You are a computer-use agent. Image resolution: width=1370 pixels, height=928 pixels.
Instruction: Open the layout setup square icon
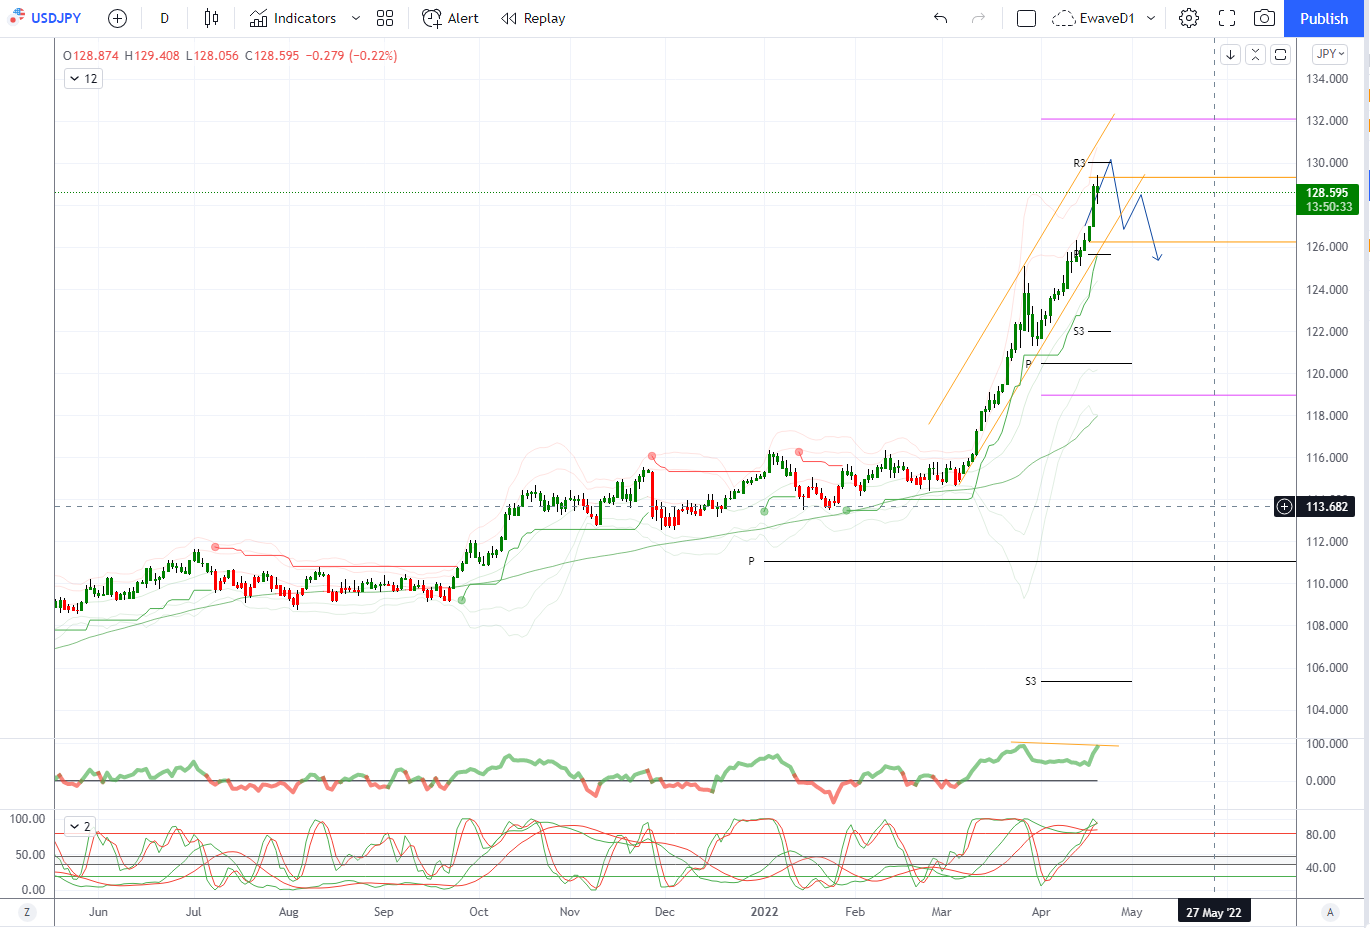[x=1026, y=18]
